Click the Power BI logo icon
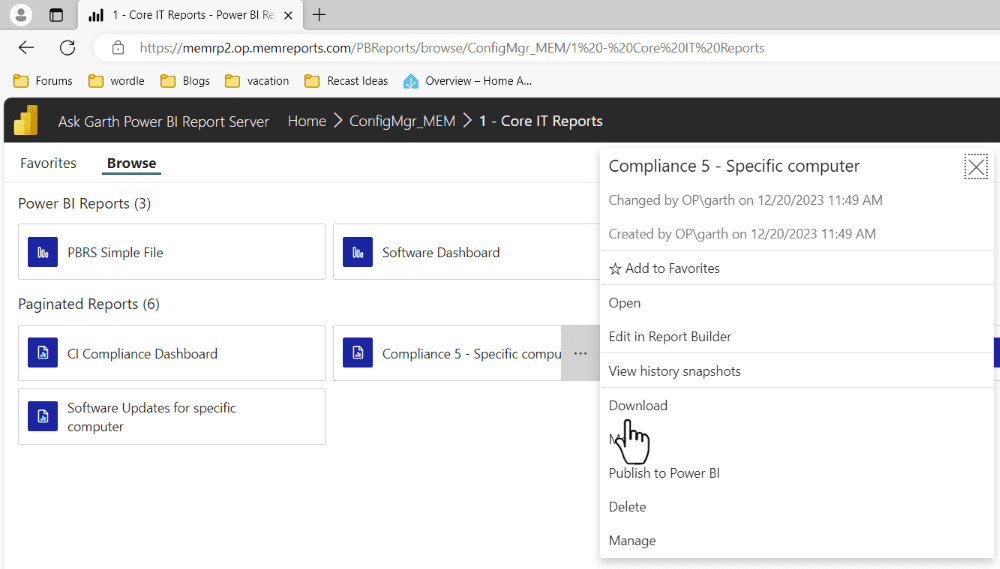 pos(26,121)
